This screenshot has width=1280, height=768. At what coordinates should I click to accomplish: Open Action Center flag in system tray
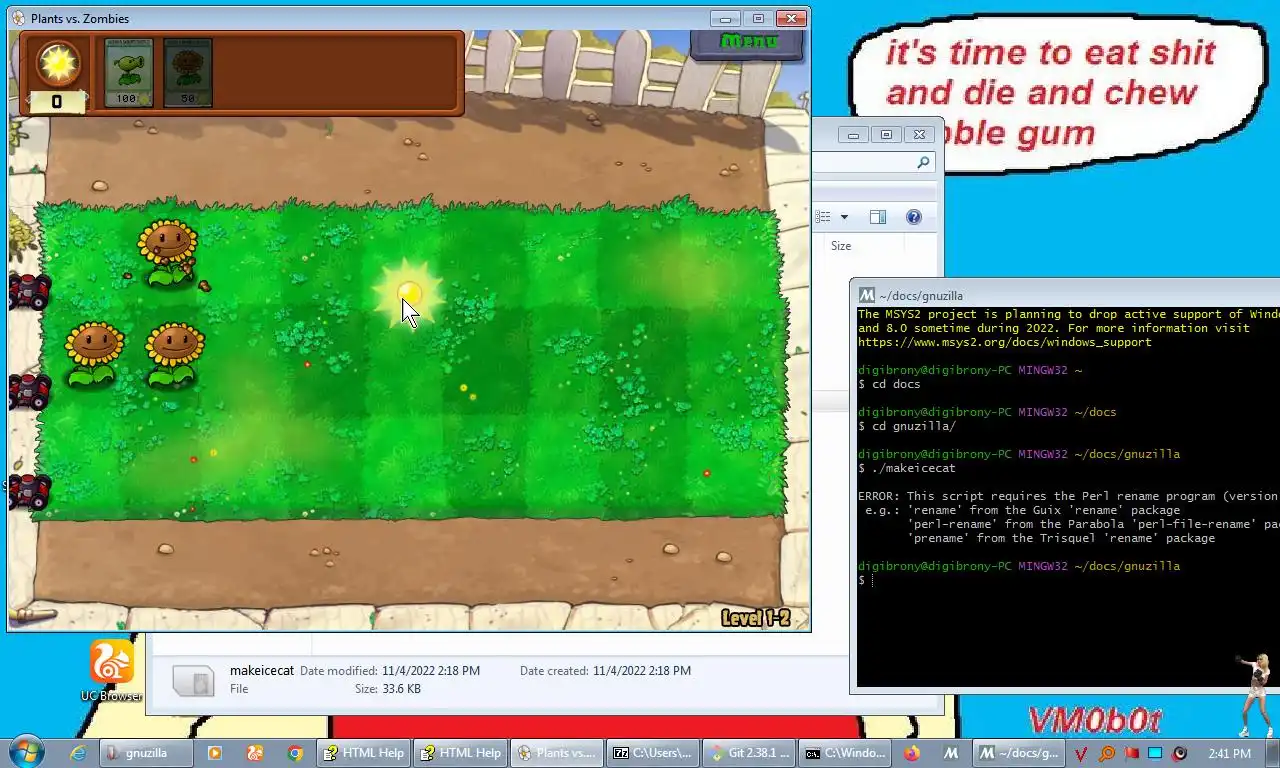coord(1131,753)
